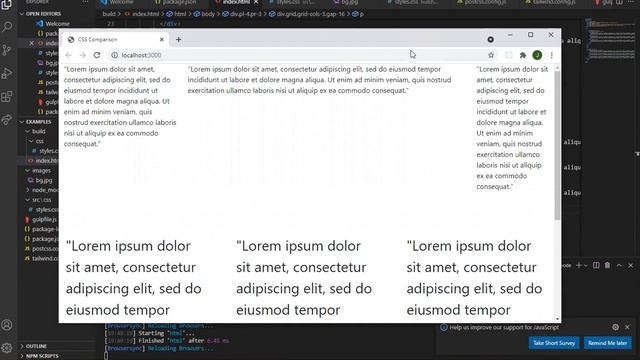Open the Chrome three-dot menu
640x360 pixels.
coord(551,55)
